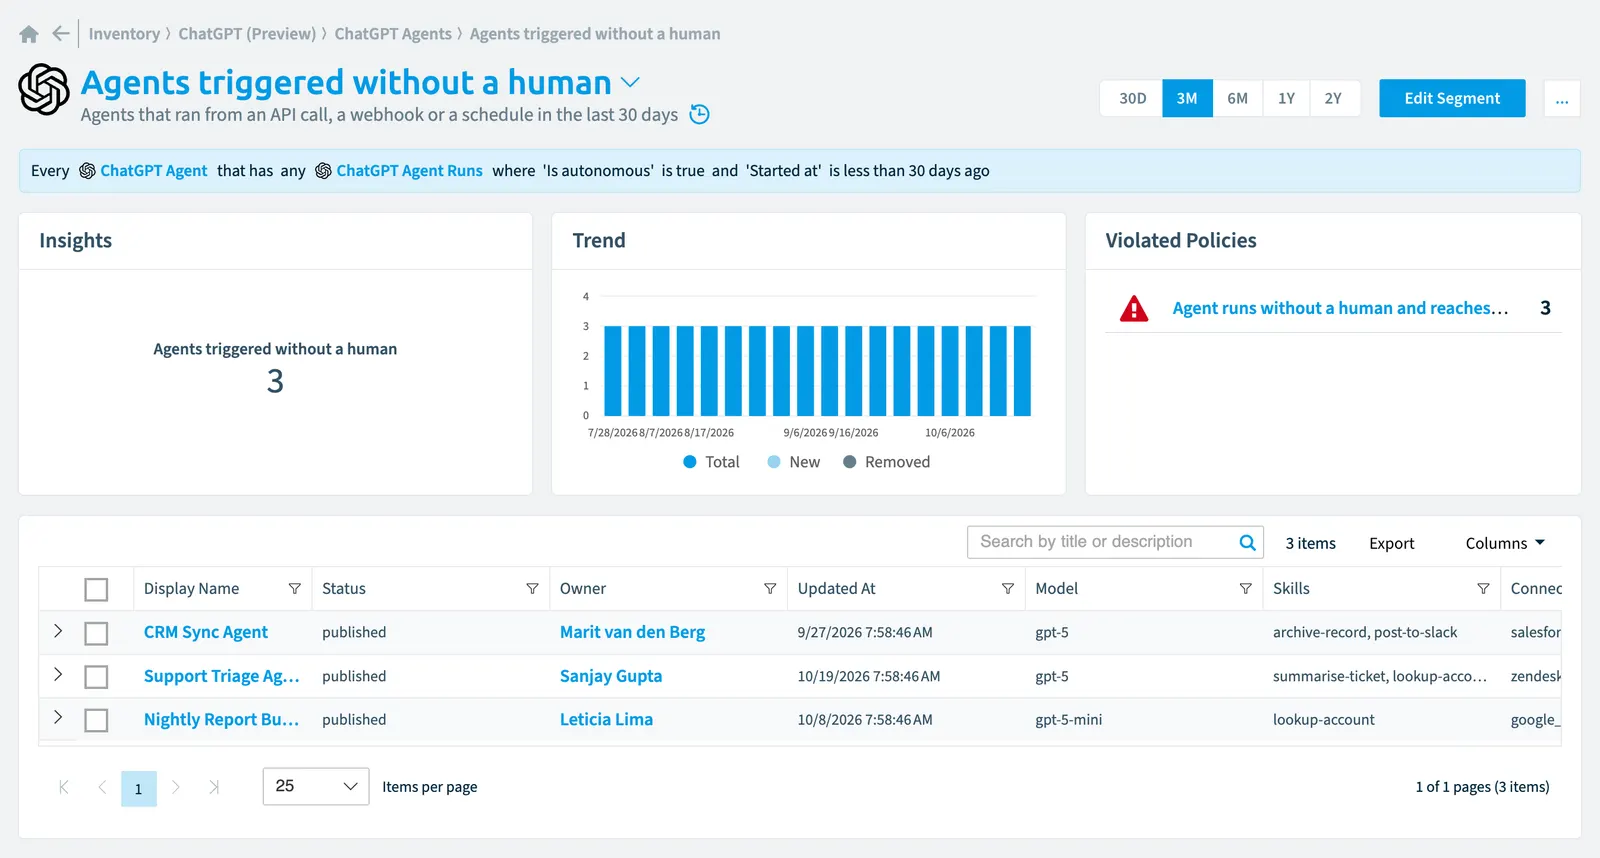Click the Edit Segment button
The image size is (1600, 858).
click(x=1452, y=98)
